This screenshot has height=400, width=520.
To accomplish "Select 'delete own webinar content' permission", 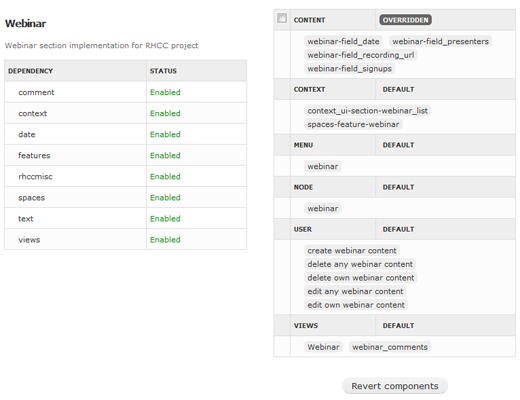I will point(361,278).
